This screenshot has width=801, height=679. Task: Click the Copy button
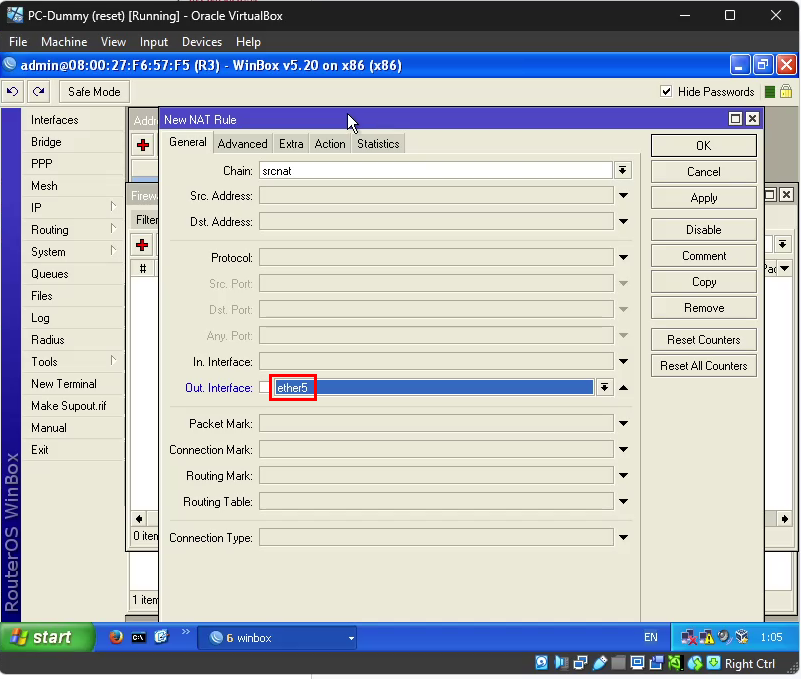point(703,282)
